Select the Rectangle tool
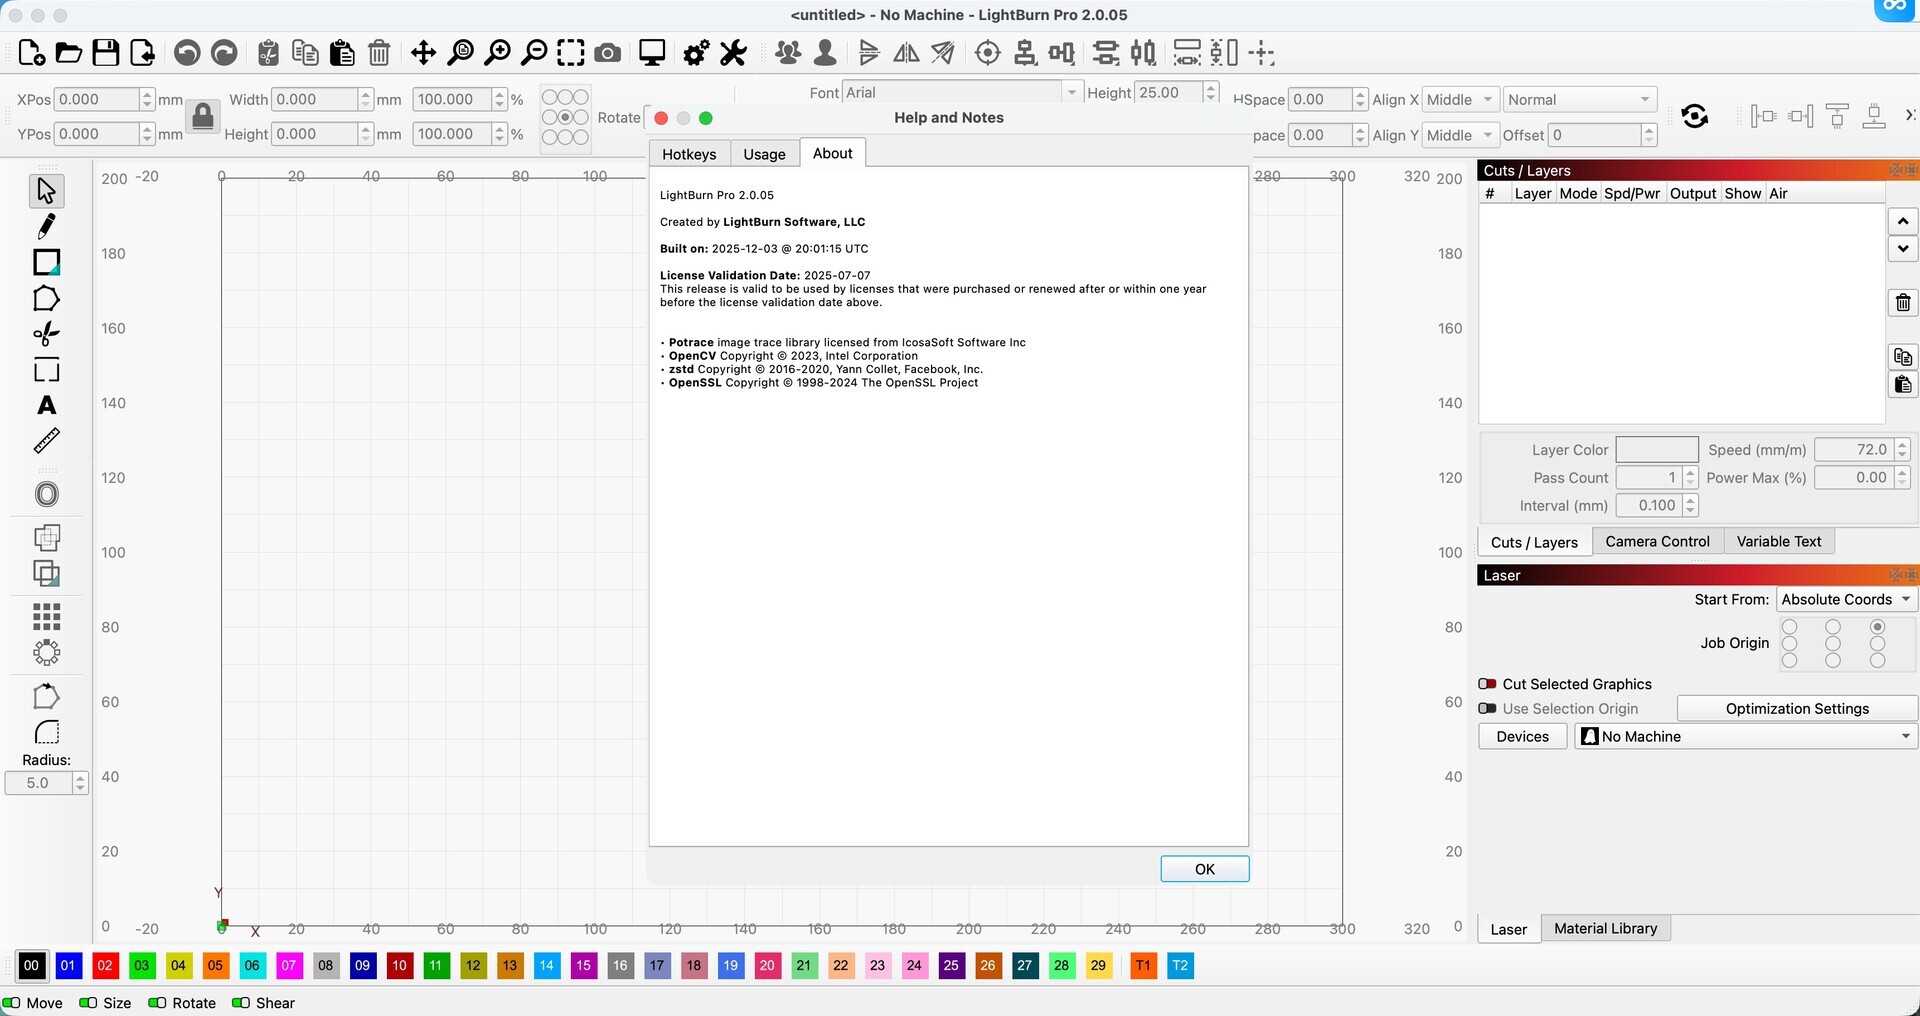 click(x=46, y=262)
